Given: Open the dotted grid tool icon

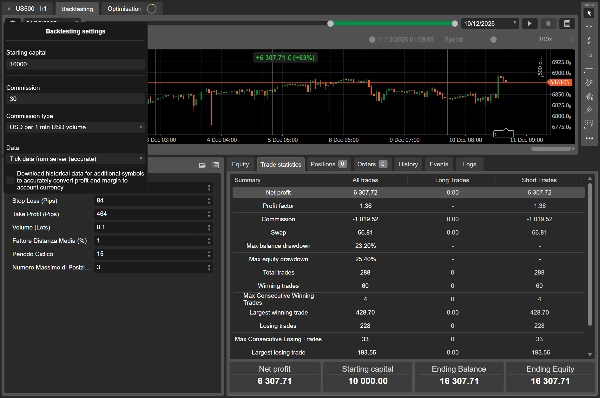Looking at the screenshot, I should (589, 124).
